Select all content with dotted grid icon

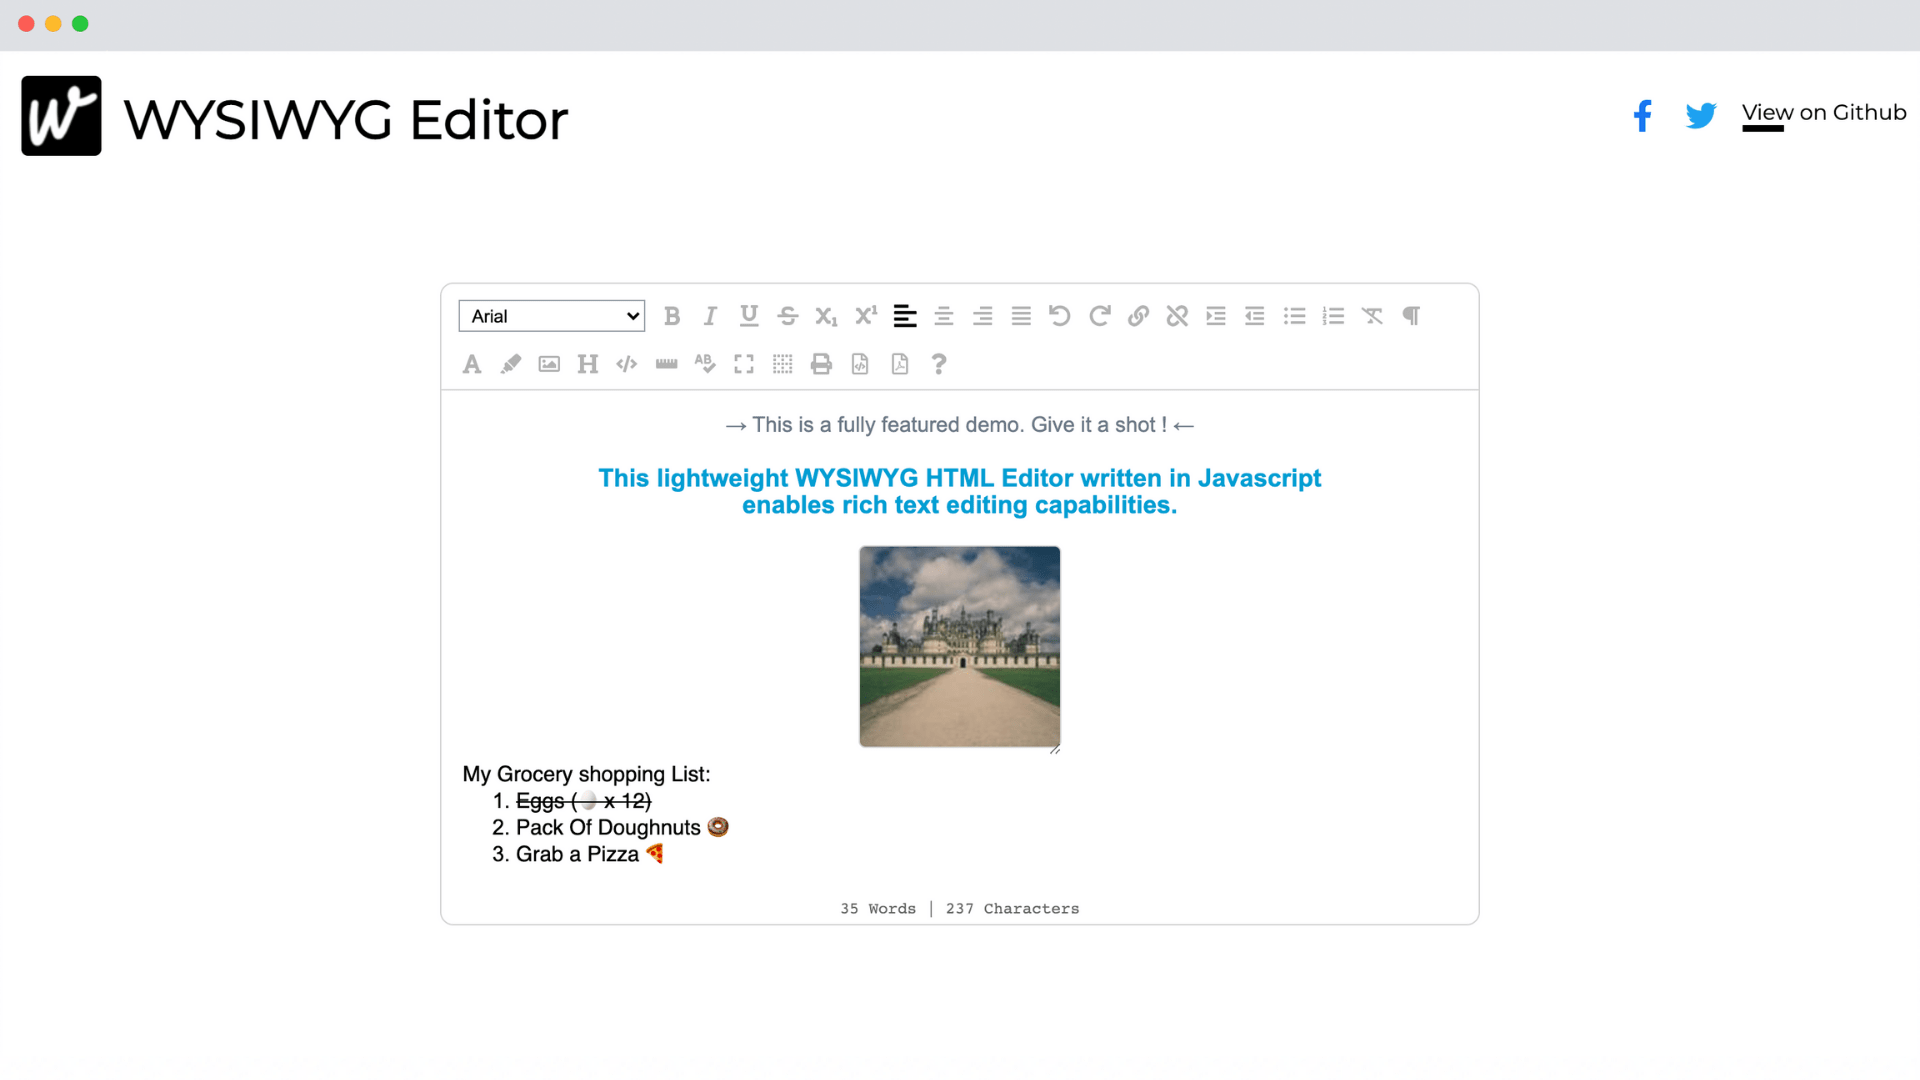783,364
